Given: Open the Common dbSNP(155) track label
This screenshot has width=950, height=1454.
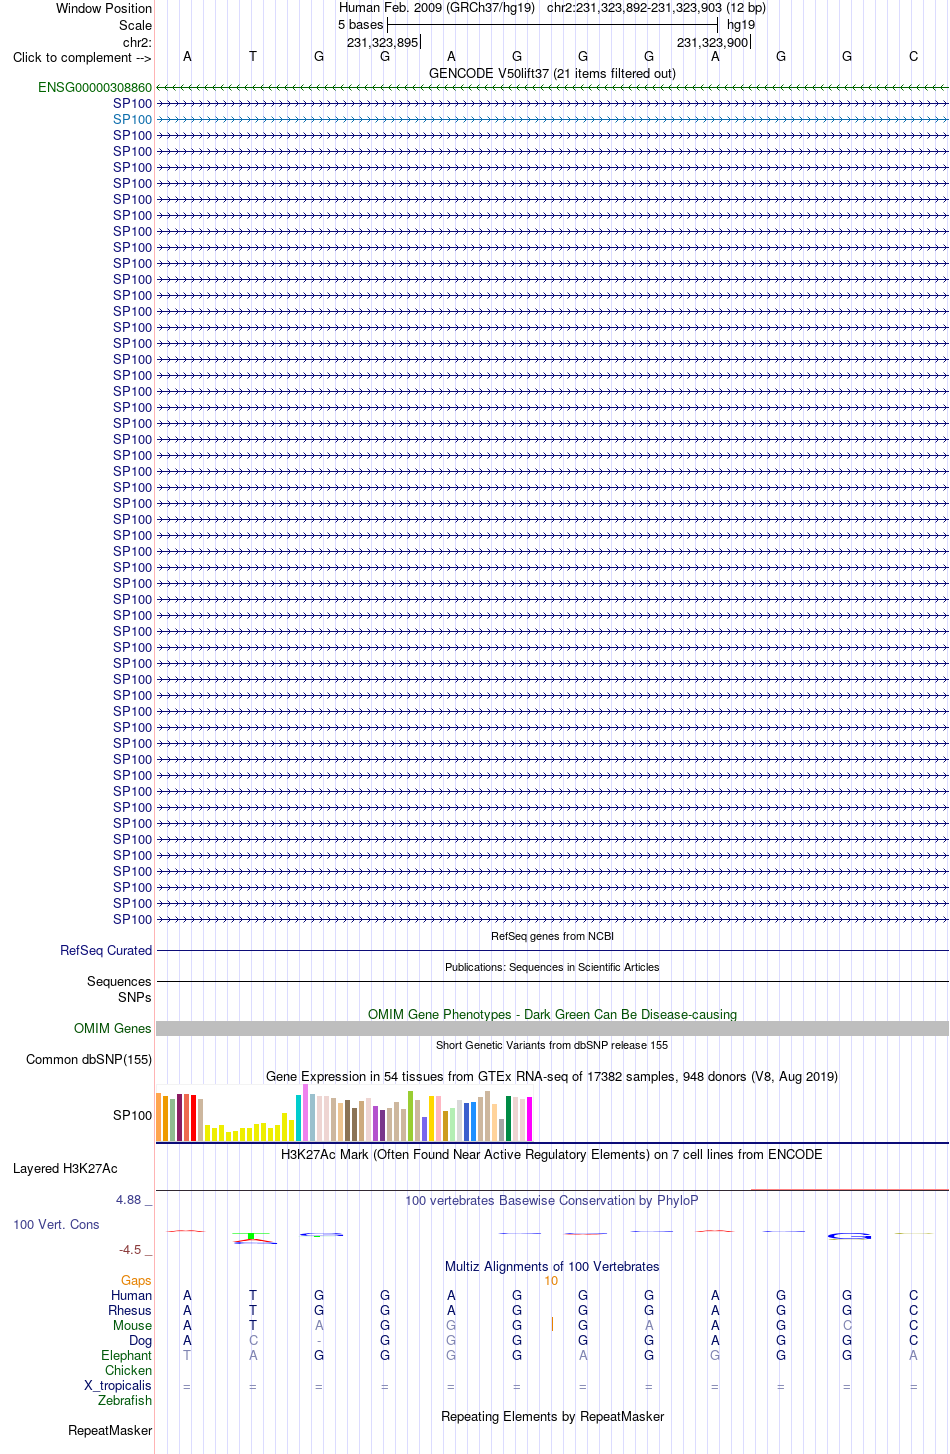Looking at the screenshot, I should coord(89,1060).
